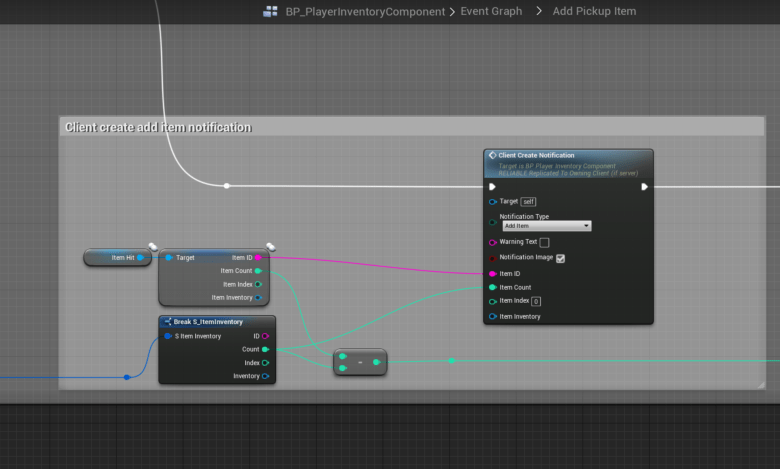Click the reroute node on the white execution wire
780x469 pixels.
pyautogui.click(x=227, y=185)
